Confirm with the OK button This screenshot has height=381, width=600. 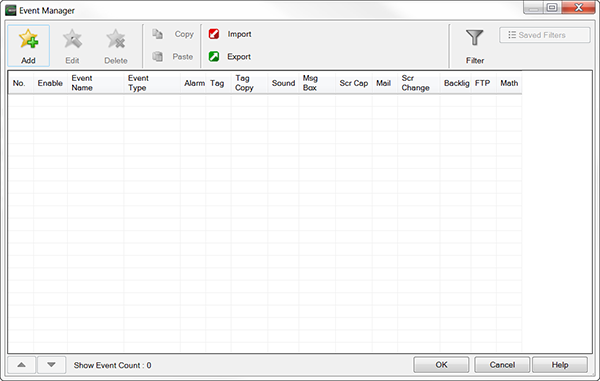[x=441, y=365]
